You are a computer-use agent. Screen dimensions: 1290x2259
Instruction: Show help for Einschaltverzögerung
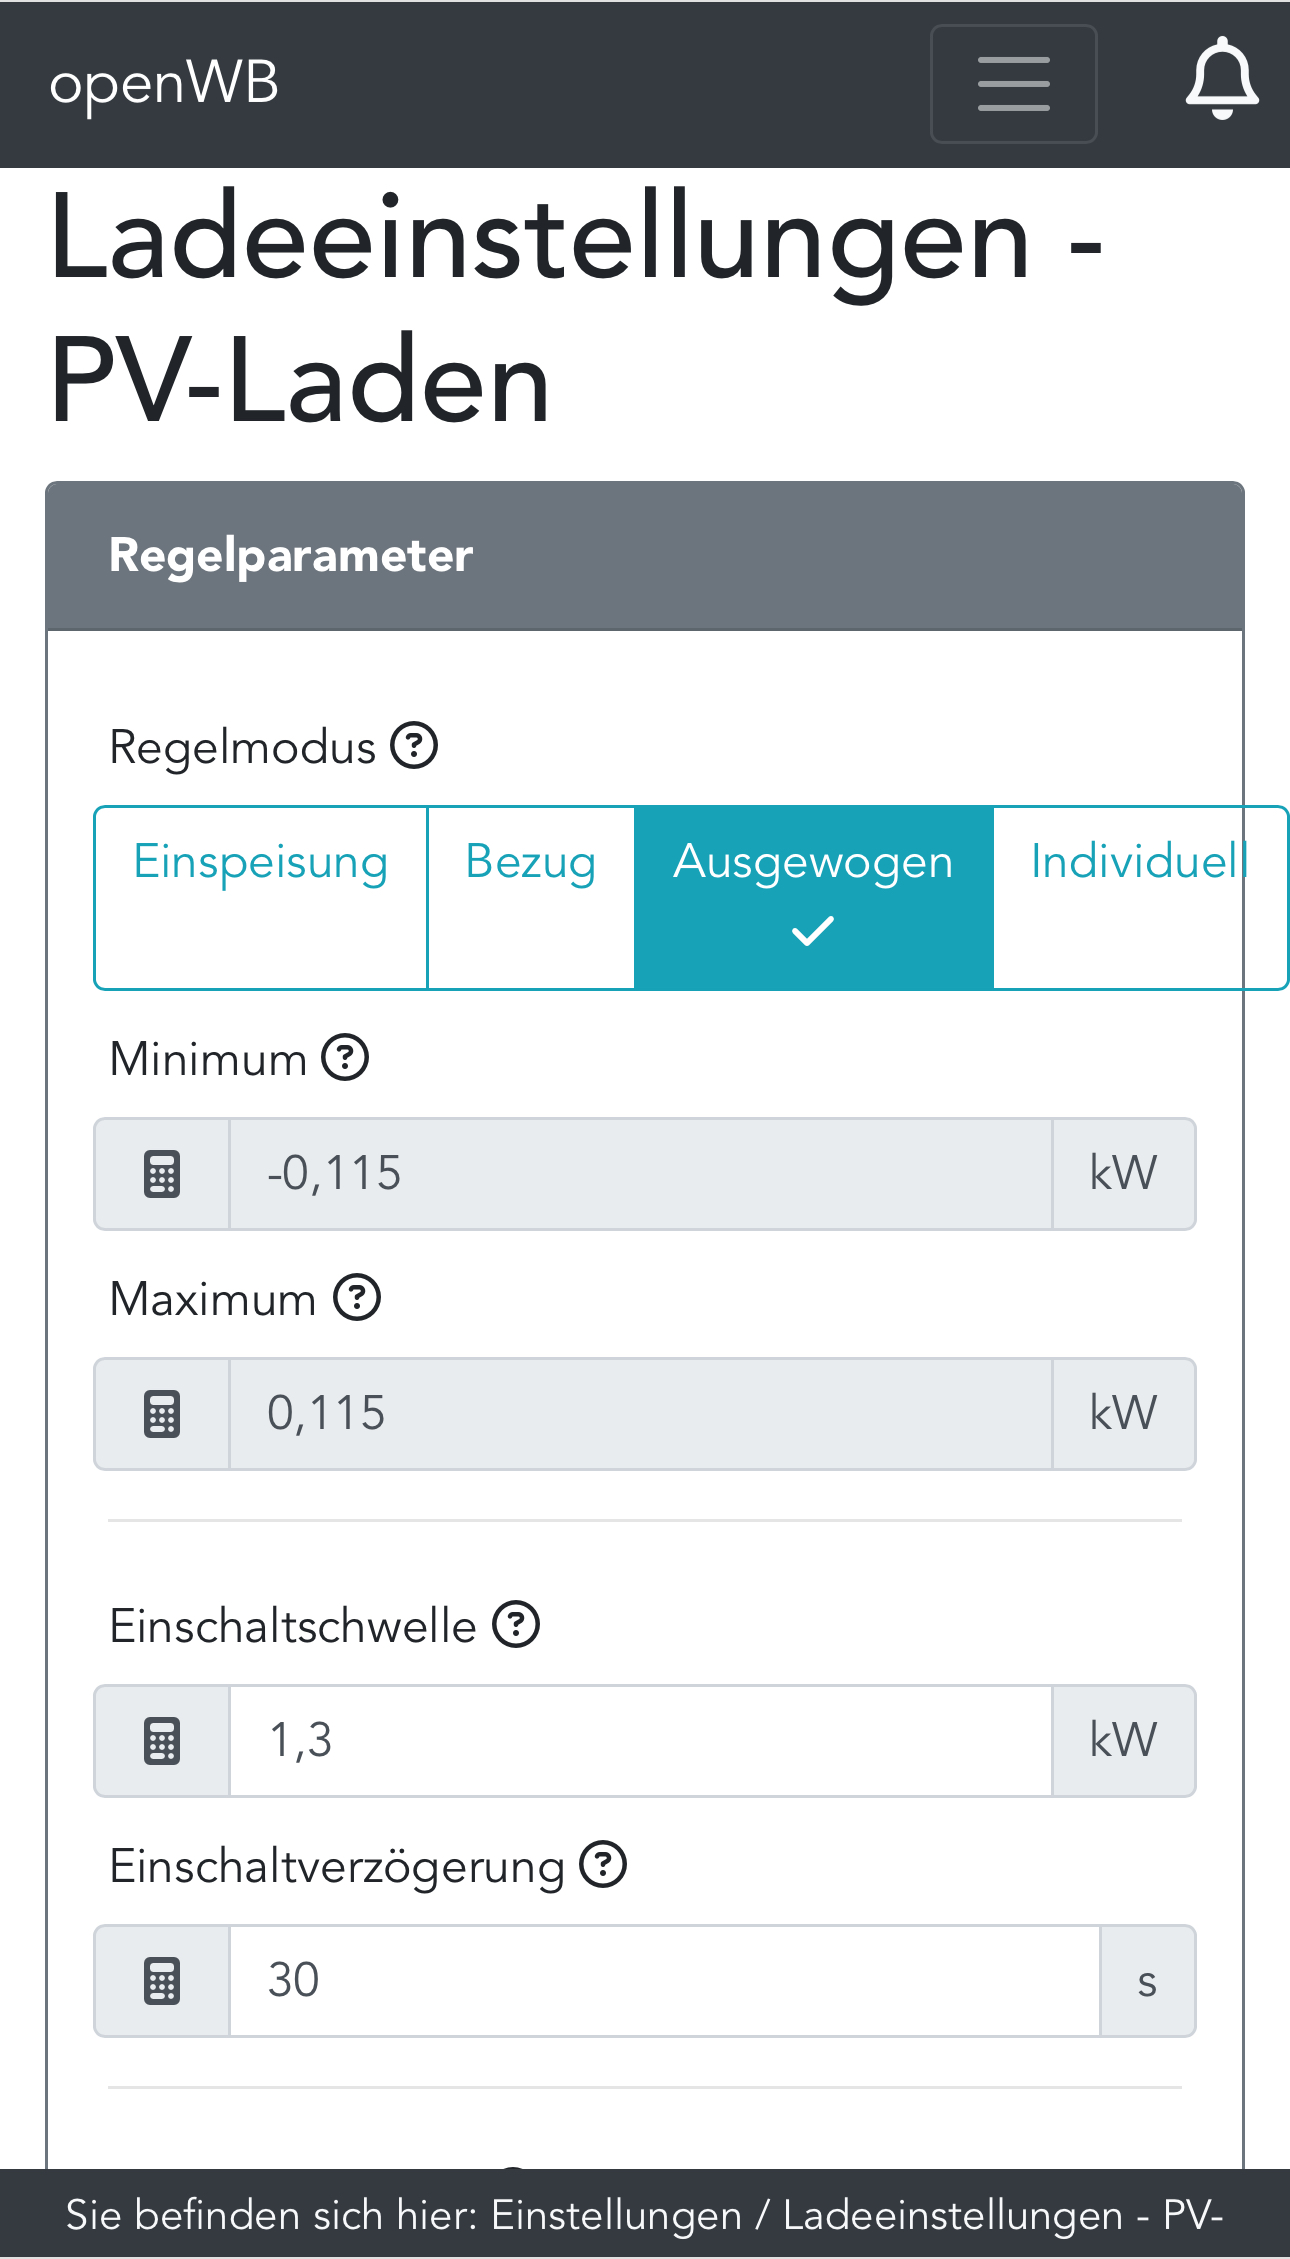pyautogui.click(x=604, y=1865)
